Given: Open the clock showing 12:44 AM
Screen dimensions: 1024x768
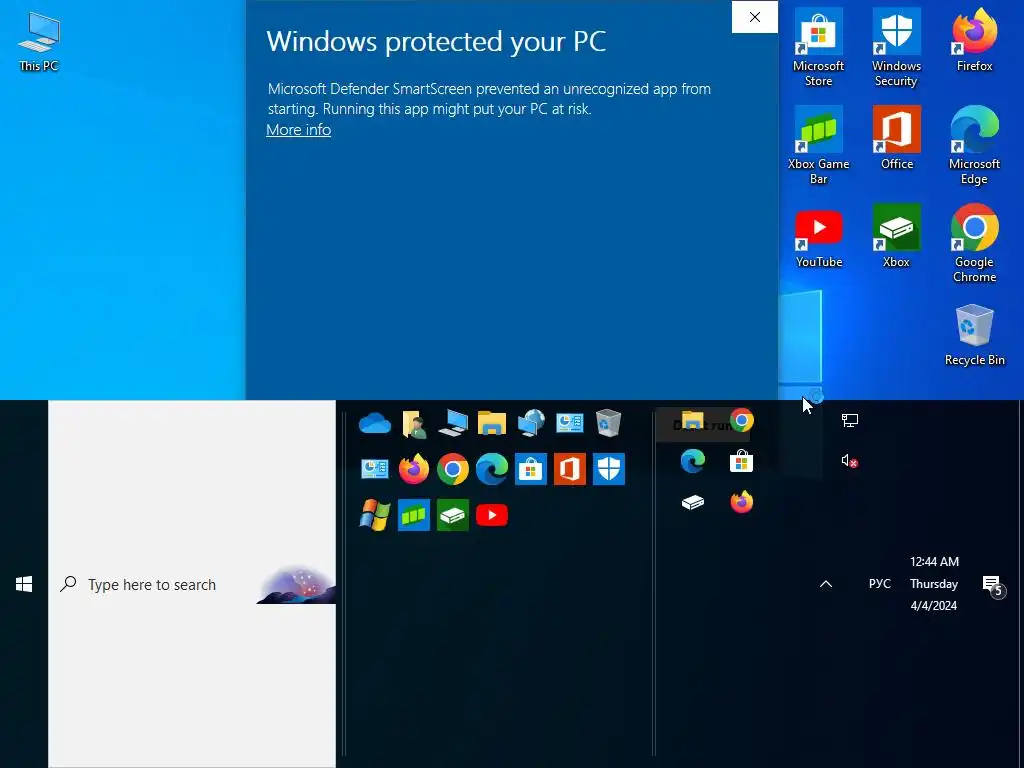Looking at the screenshot, I should click(x=934, y=583).
